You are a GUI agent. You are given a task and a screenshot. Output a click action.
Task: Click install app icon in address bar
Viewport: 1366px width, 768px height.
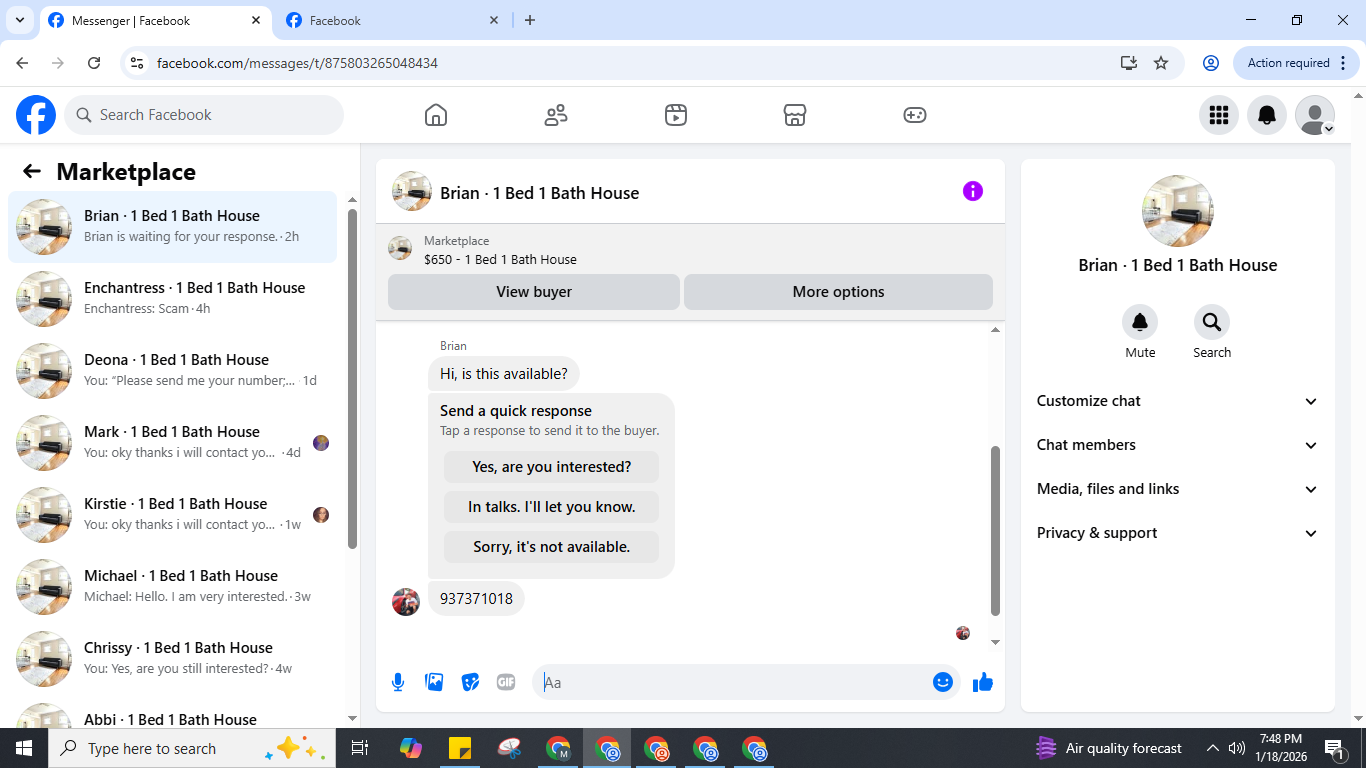tap(1129, 63)
